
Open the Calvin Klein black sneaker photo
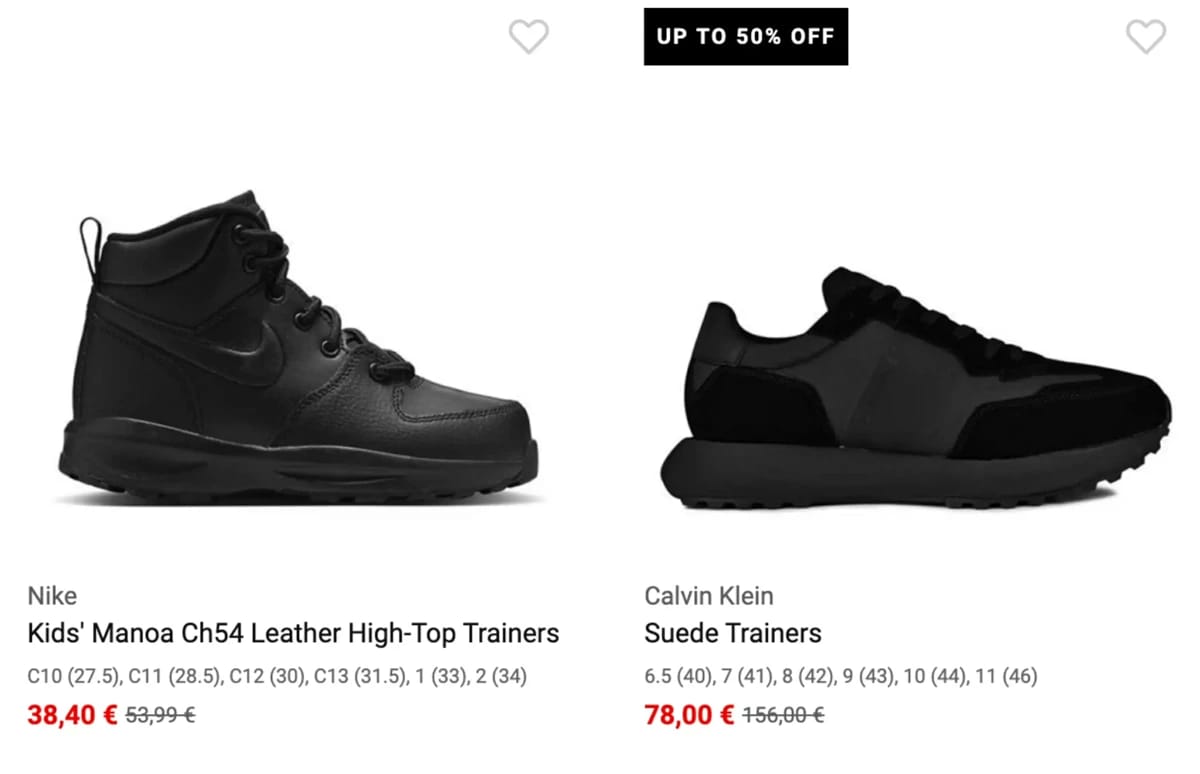[x=915, y=387]
